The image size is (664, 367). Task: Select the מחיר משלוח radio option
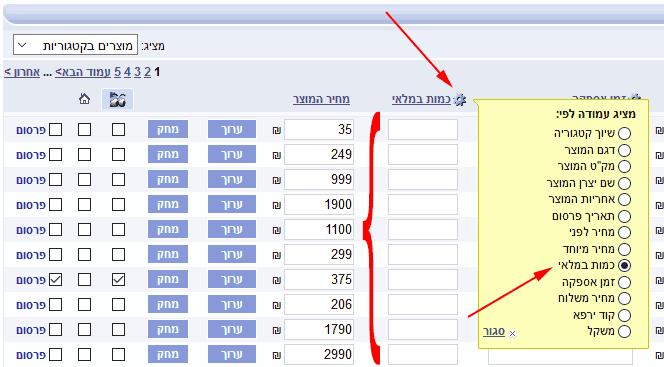[624, 299]
